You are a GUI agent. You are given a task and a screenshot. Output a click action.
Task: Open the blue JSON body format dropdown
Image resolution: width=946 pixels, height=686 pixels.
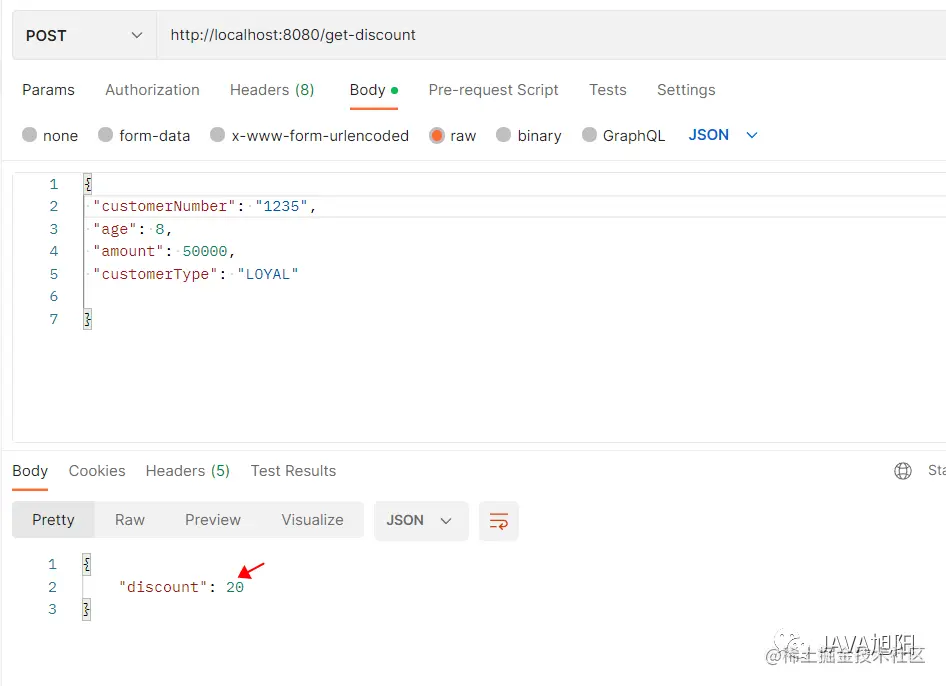click(x=723, y=135)
